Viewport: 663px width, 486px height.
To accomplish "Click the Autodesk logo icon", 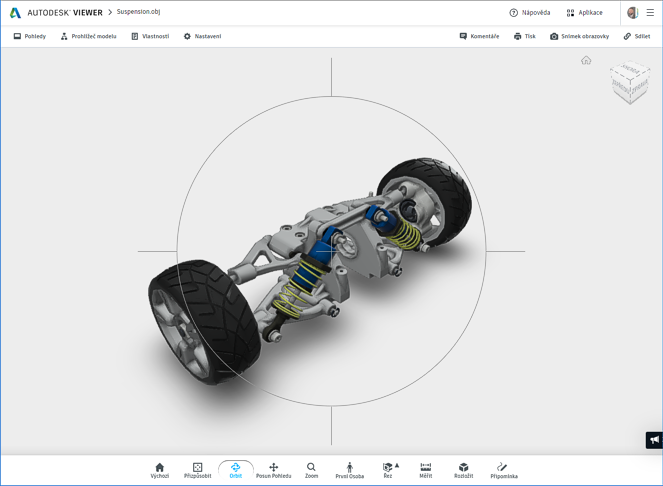I will [x=15, y=13].
